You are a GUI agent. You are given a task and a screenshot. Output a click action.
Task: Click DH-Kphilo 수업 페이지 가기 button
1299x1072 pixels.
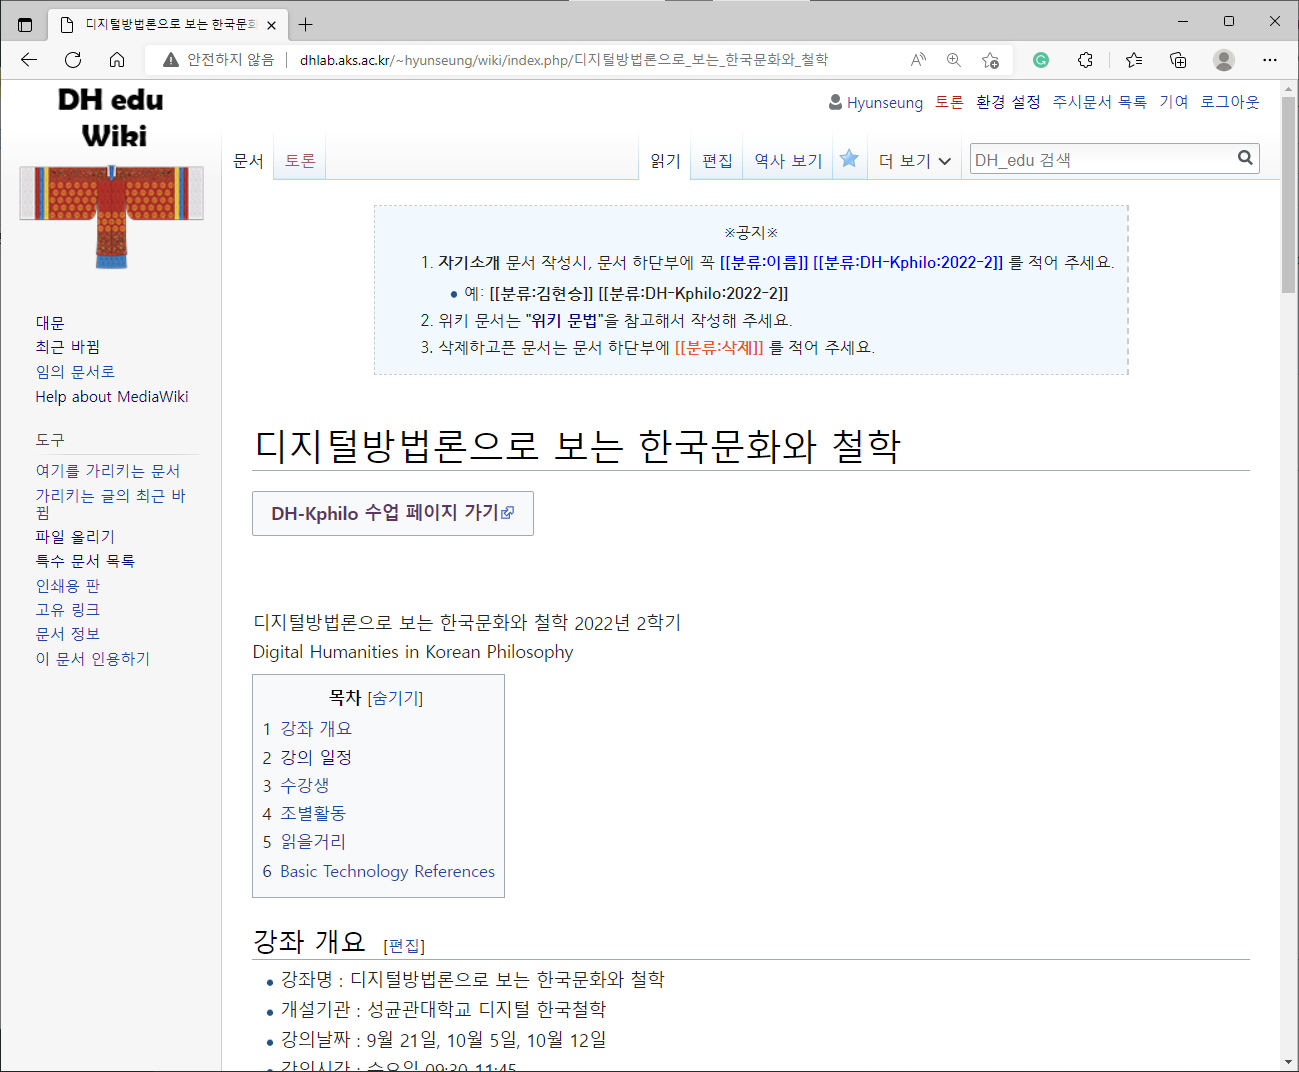click(x=392, y=513)
